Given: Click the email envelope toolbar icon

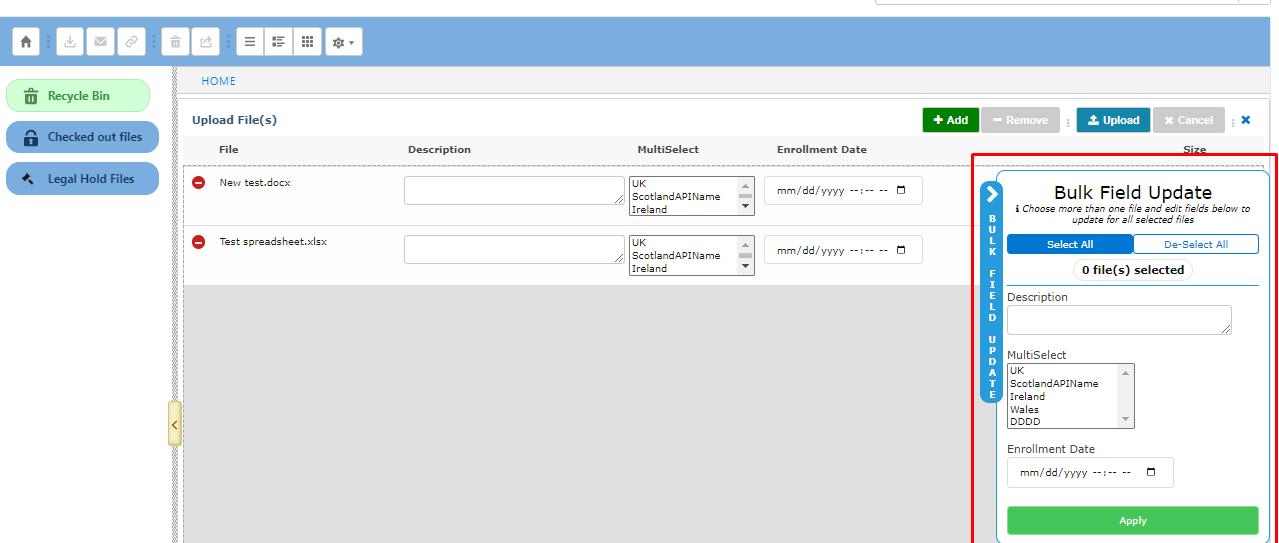Looking at the screenshot, I should tap(100, 42).
